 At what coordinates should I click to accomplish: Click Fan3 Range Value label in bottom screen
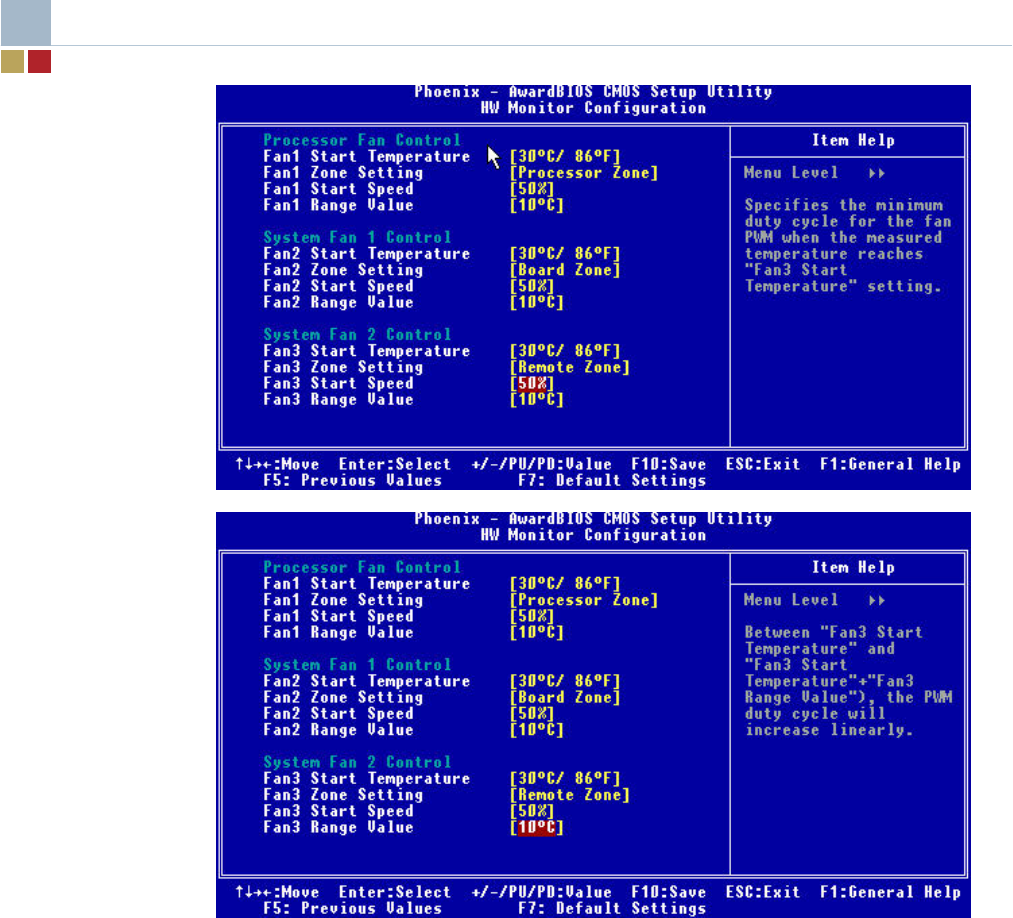pos(338,827)
